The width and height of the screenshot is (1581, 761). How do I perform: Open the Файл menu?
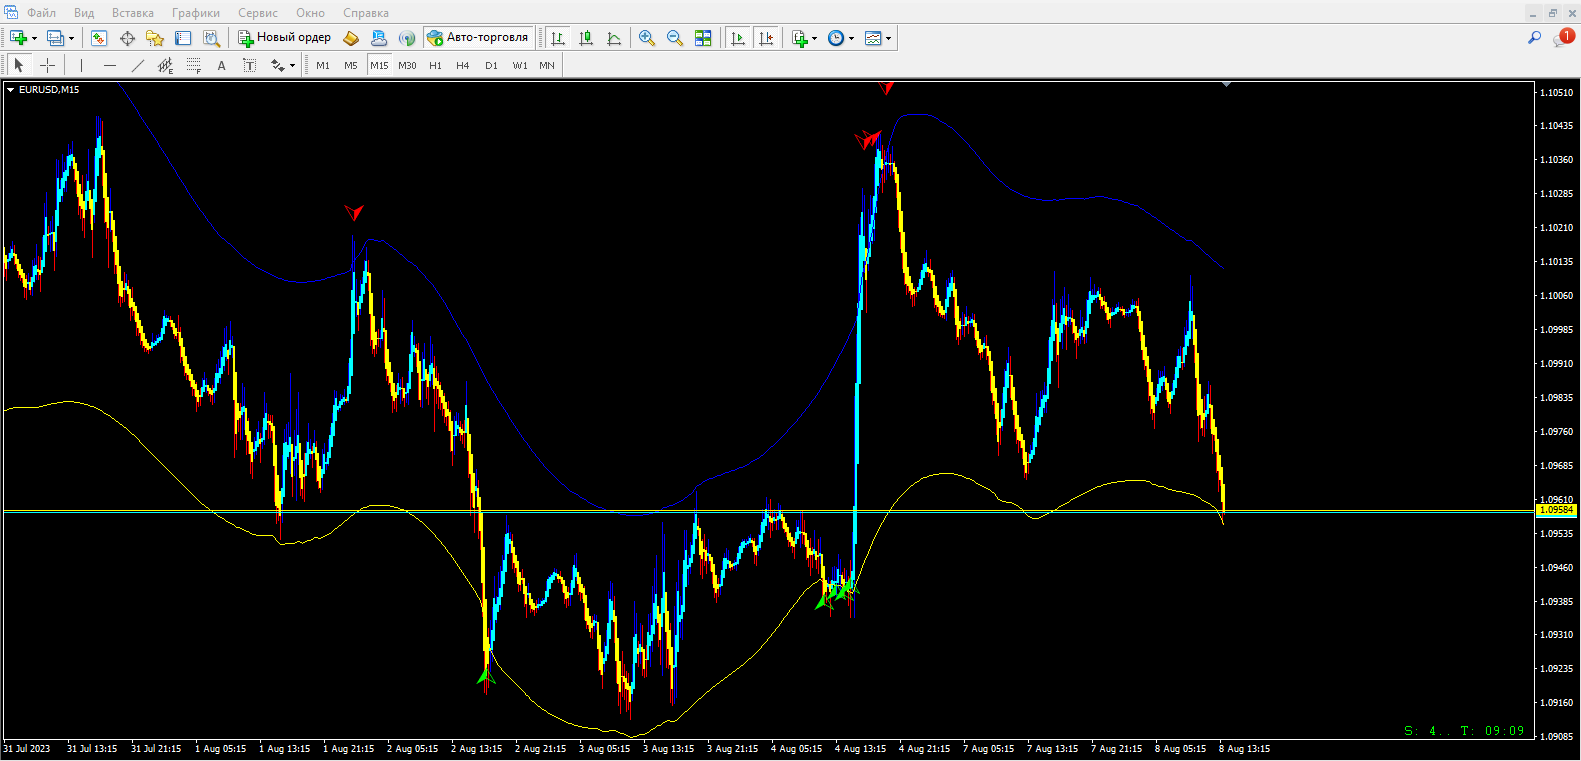click(42, 13)
